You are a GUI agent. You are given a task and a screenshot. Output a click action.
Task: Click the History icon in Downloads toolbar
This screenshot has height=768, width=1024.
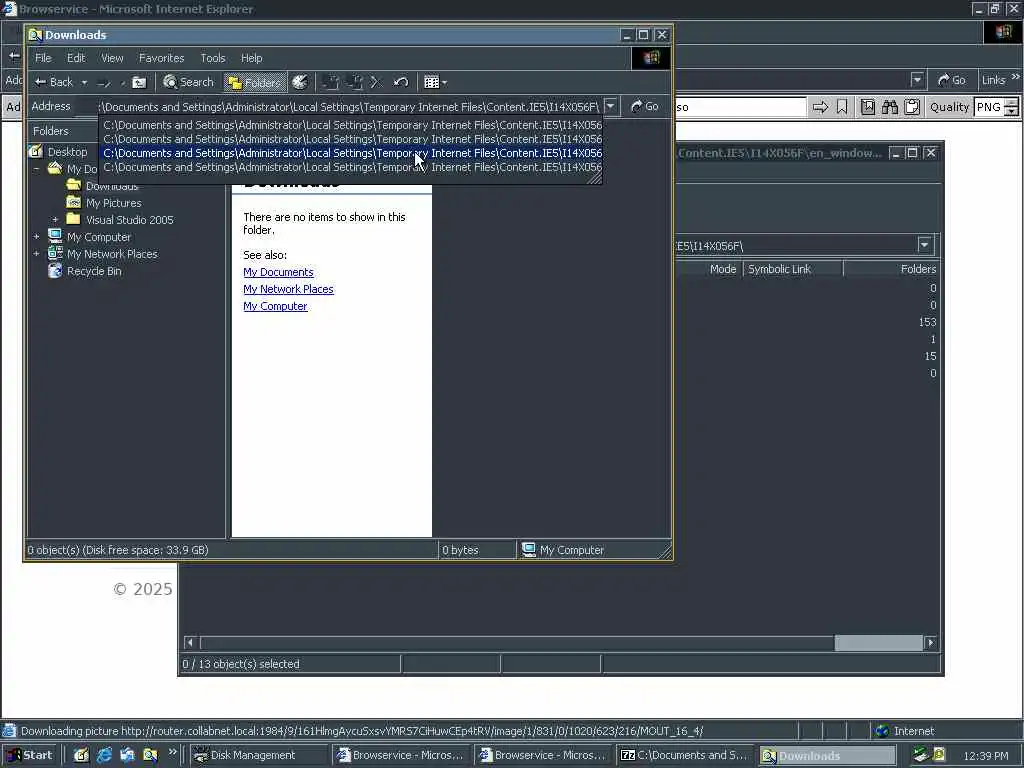[x=300, y=82]
